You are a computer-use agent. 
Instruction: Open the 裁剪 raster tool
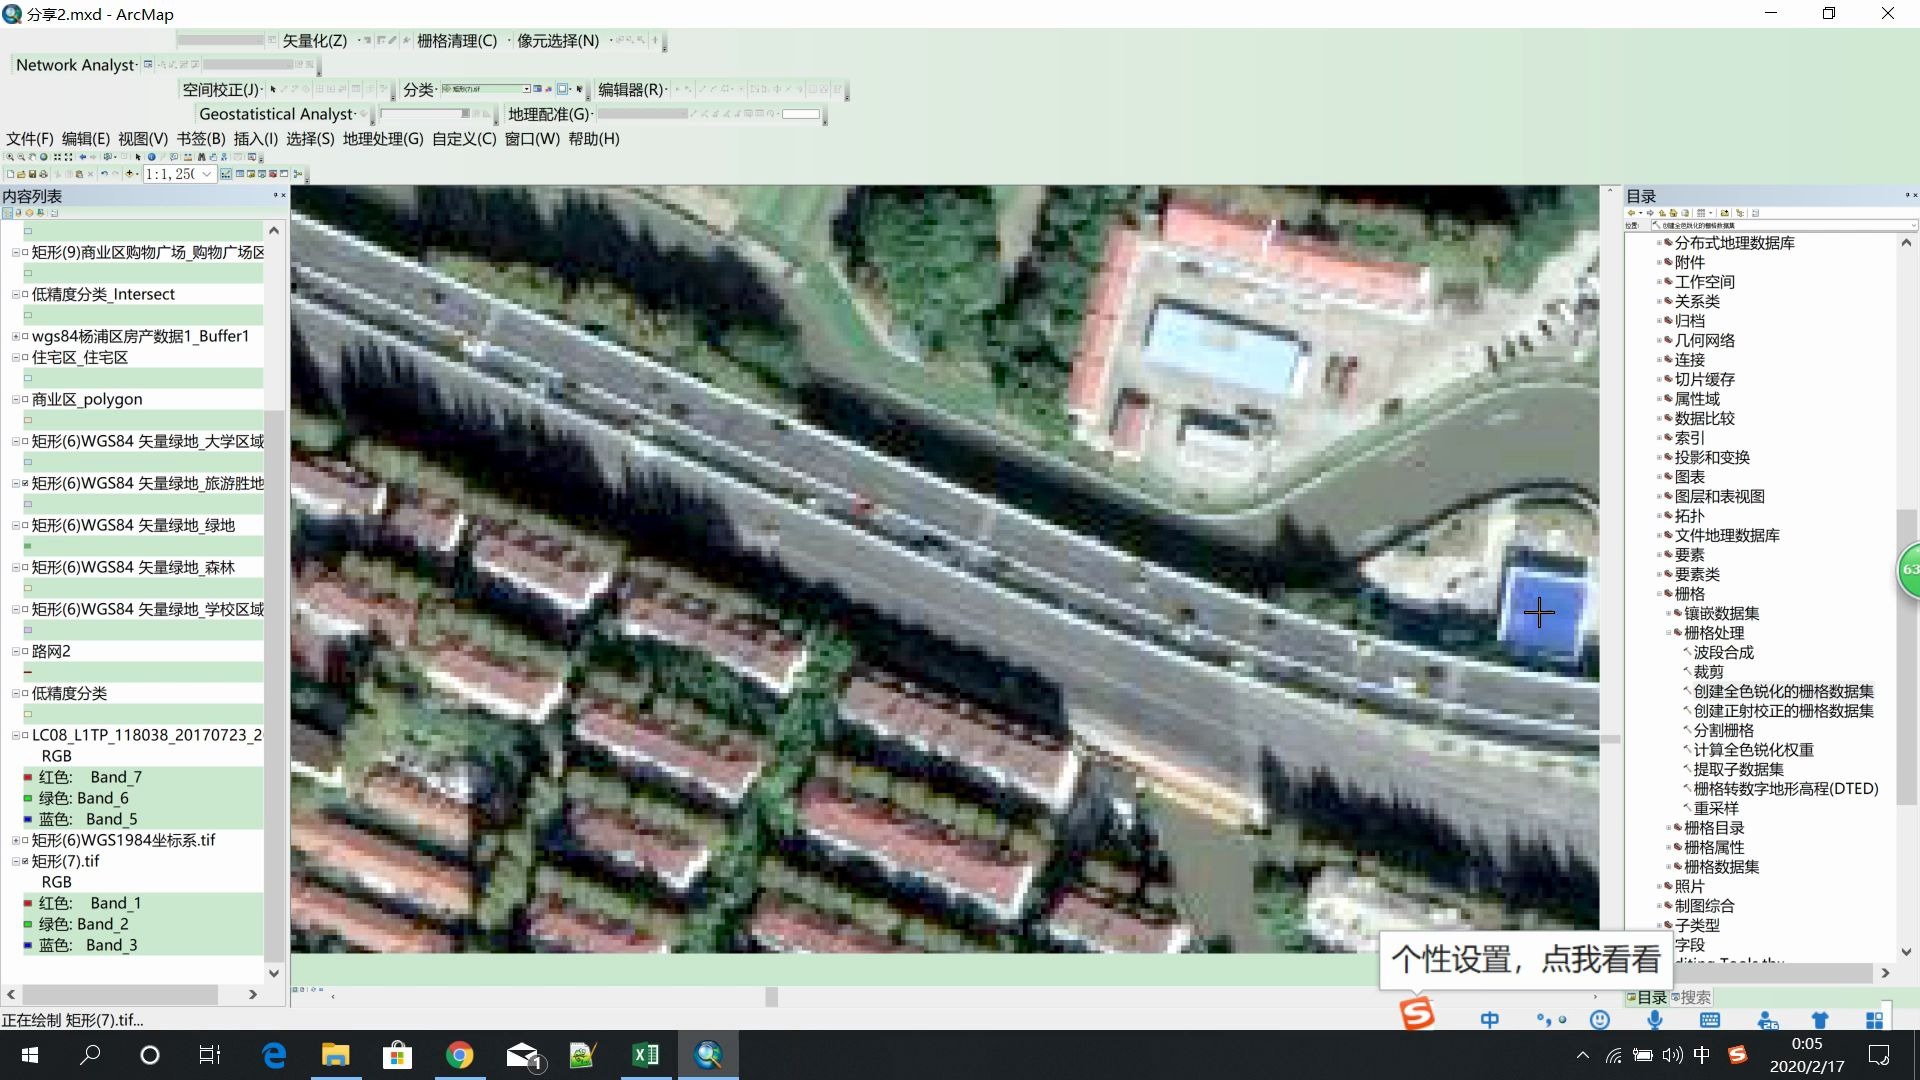(x=1708, y=672)
